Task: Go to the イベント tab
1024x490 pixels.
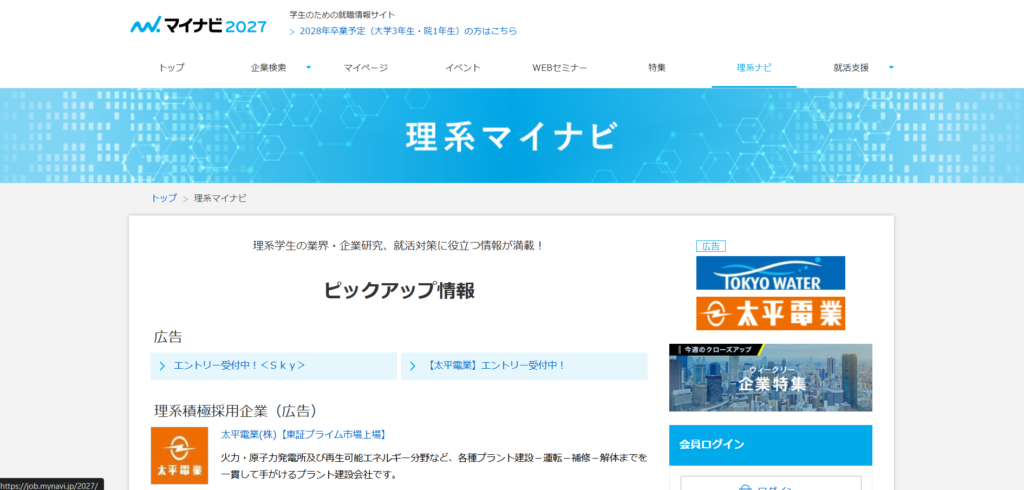Action: click(x=462, y=68)
